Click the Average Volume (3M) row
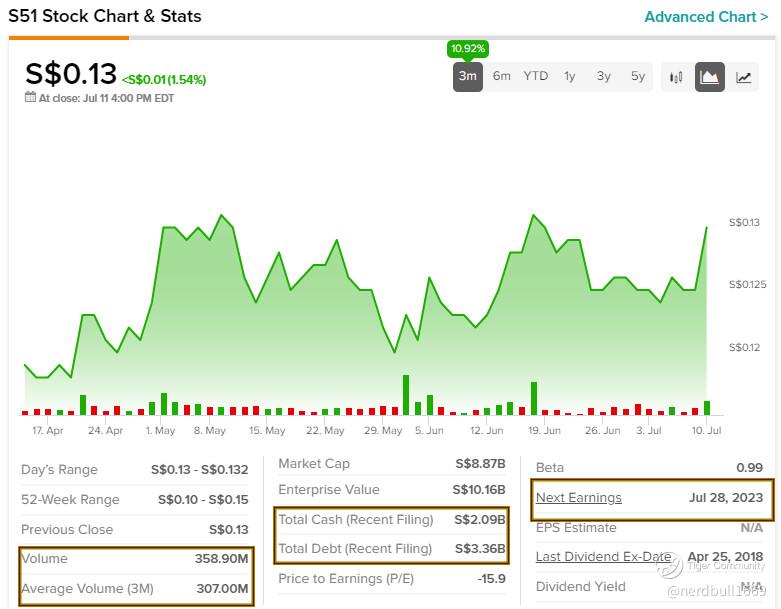Viewport: 781px width, 609px height. [135, 589]
